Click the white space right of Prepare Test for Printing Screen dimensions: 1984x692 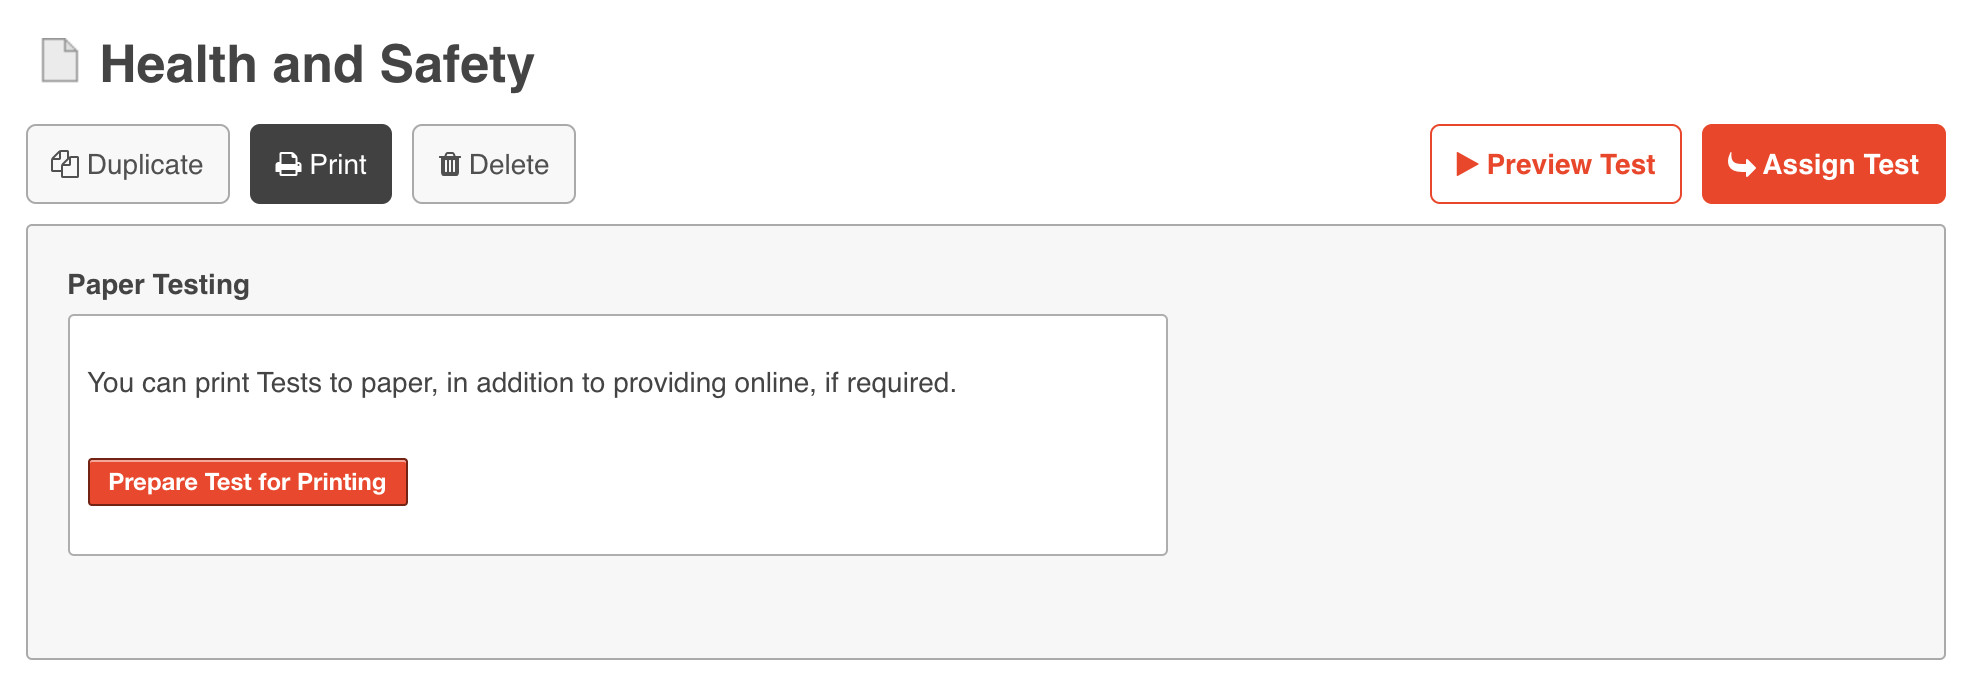pos(780,482)
